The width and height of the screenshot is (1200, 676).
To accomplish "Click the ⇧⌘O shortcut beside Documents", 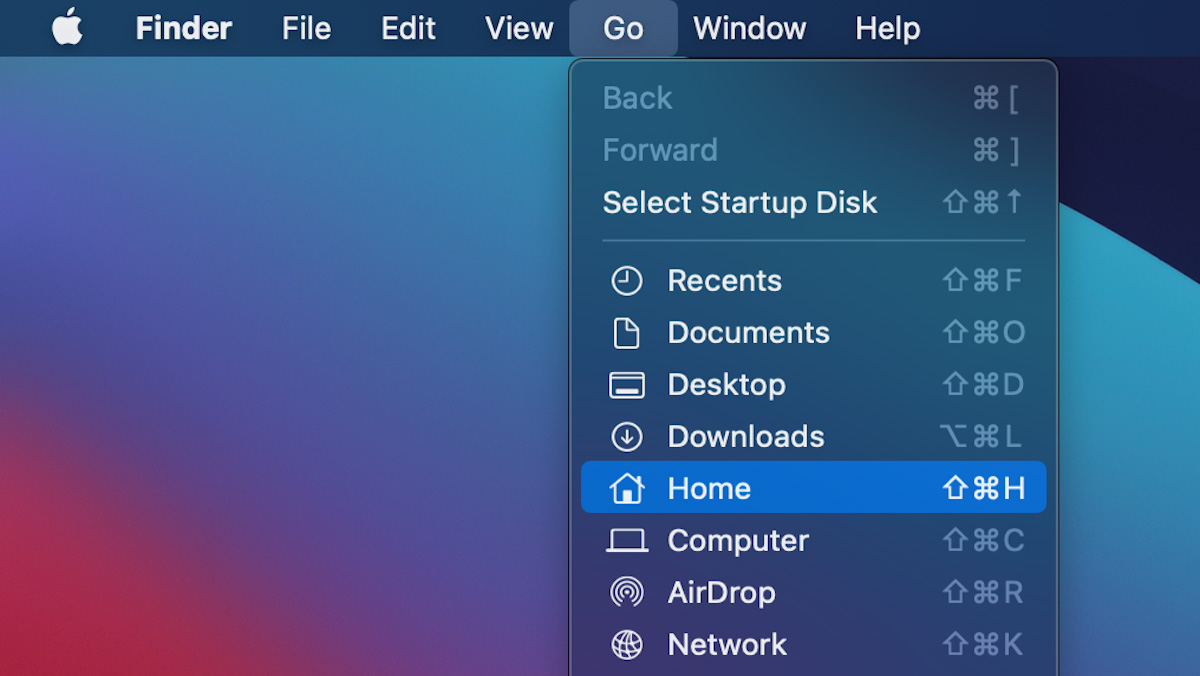I will click(x=984, y=333).
